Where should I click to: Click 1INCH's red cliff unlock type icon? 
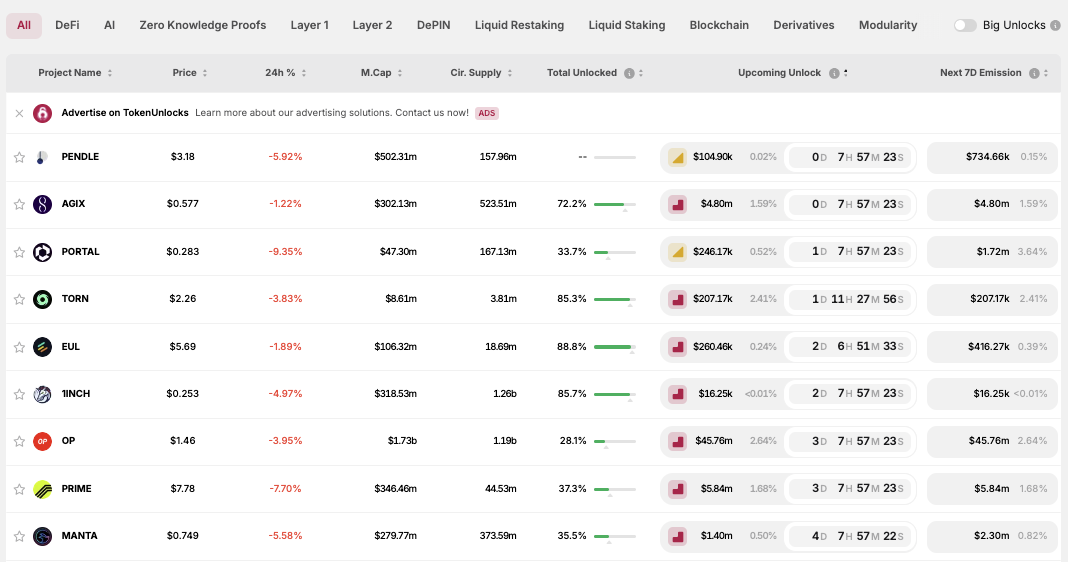(677, 394)
